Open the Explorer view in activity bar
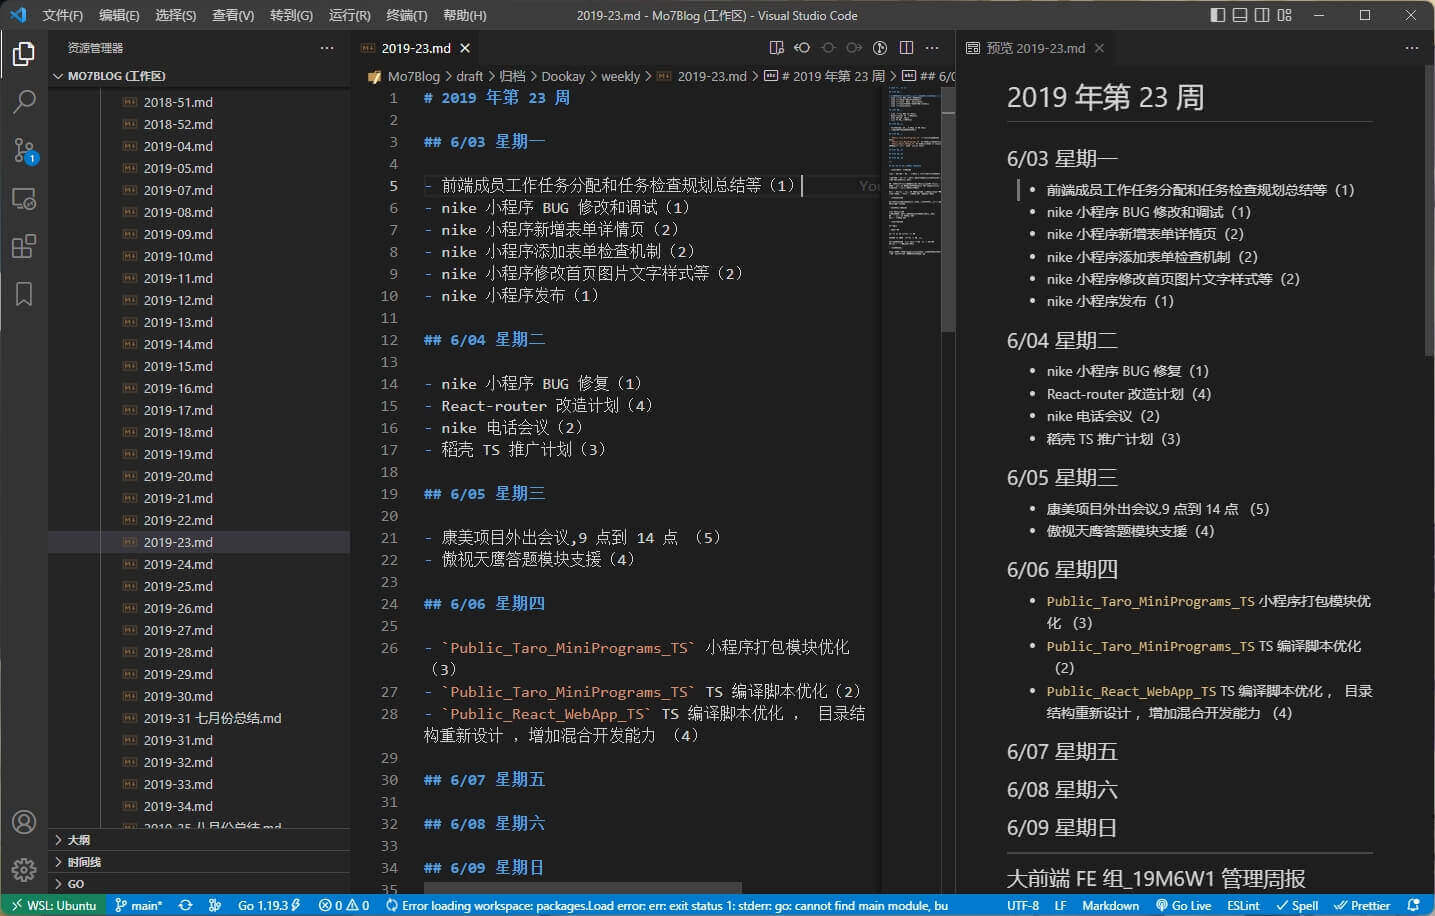This screenshot has width=1435, height=916. 24,54
